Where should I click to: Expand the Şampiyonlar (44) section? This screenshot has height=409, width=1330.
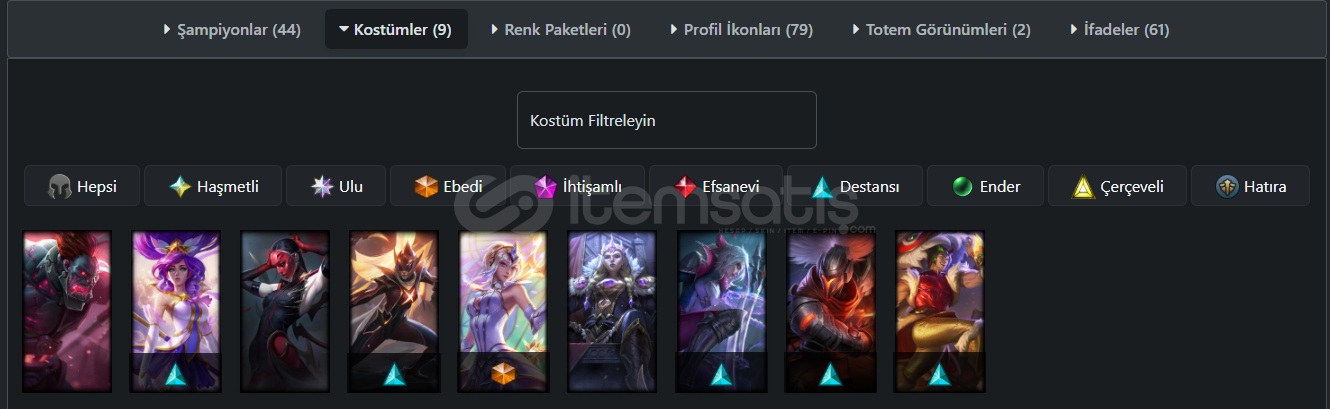point(232,30)
